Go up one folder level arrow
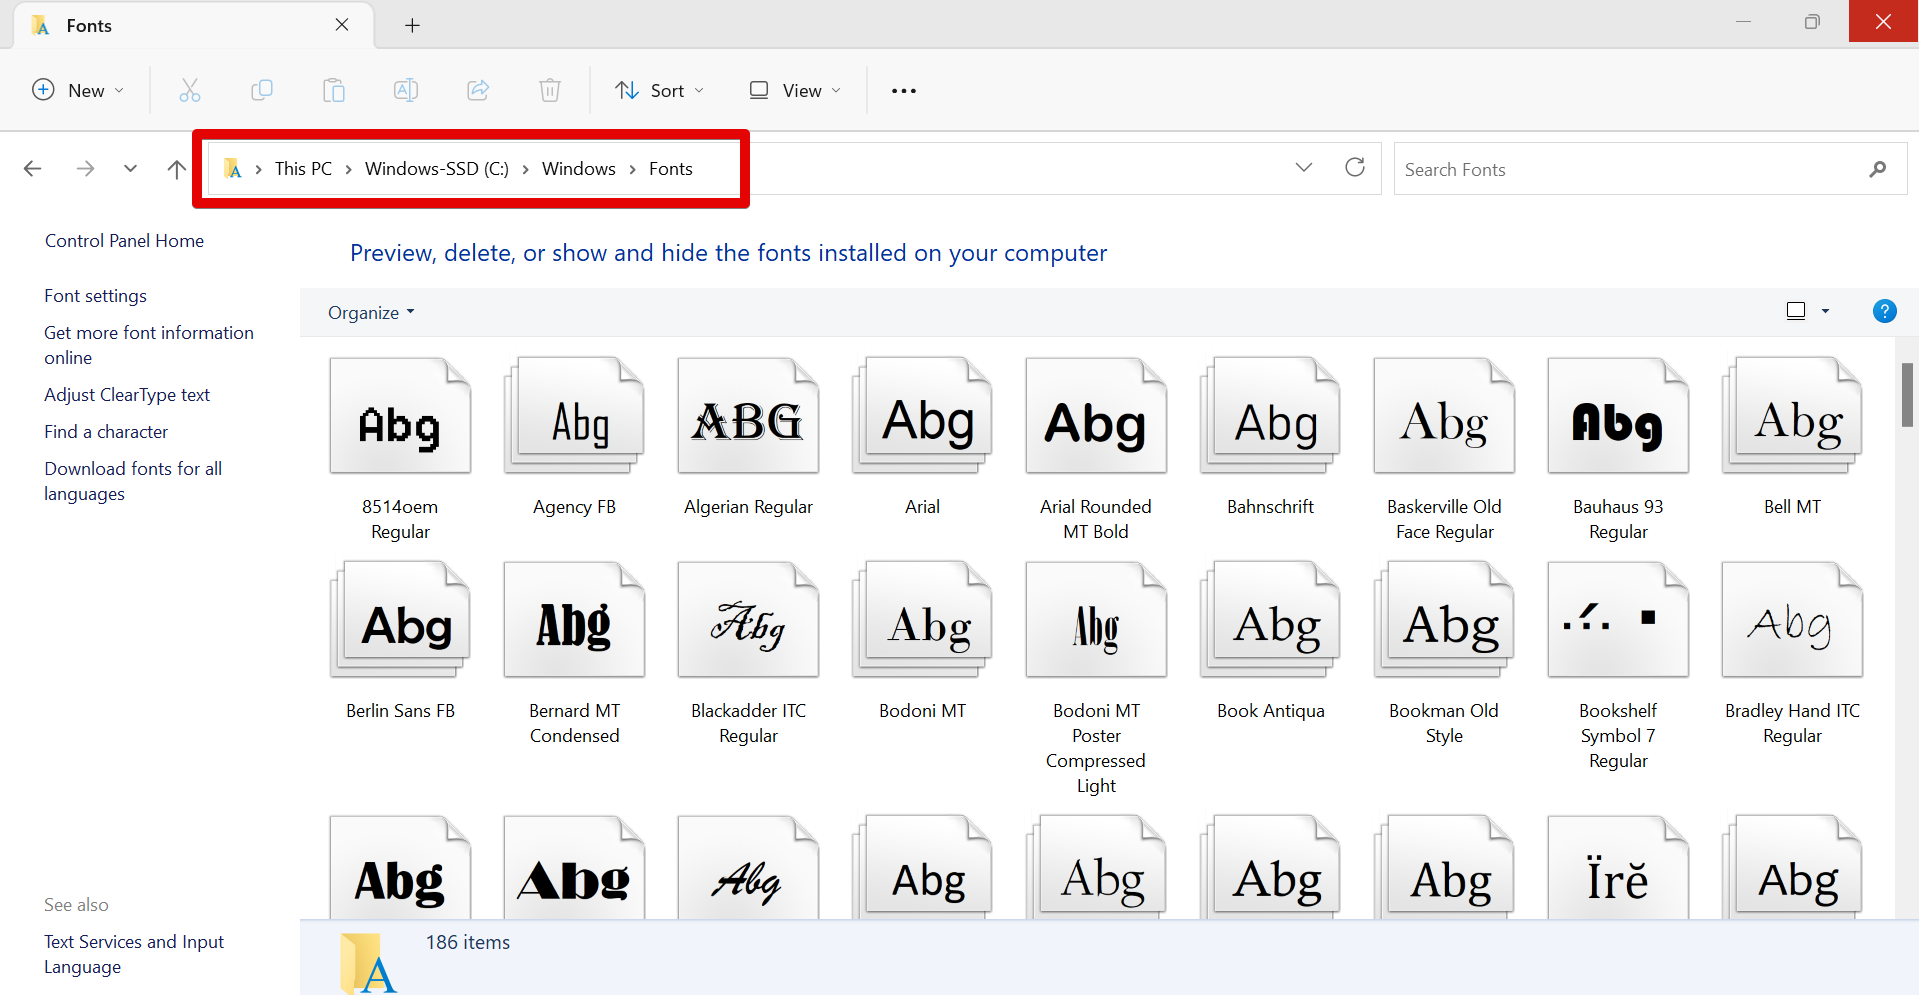Screen dimensions: 1919x995 pyautogui.click(x=176, y=169)
